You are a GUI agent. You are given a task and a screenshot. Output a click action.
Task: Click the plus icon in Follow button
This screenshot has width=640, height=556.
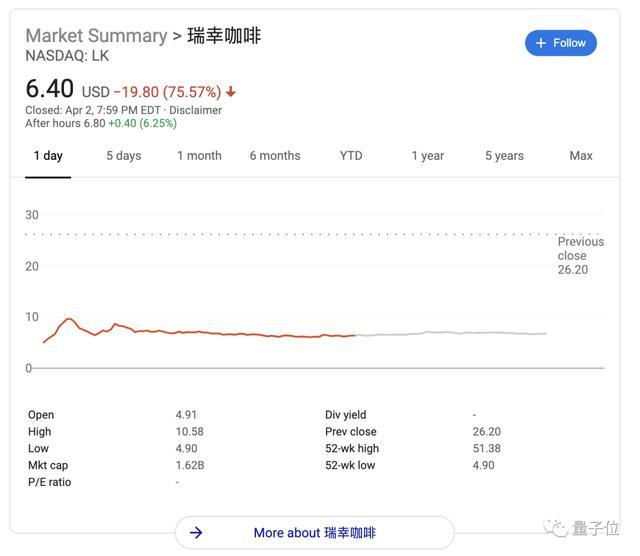point(541,43)
